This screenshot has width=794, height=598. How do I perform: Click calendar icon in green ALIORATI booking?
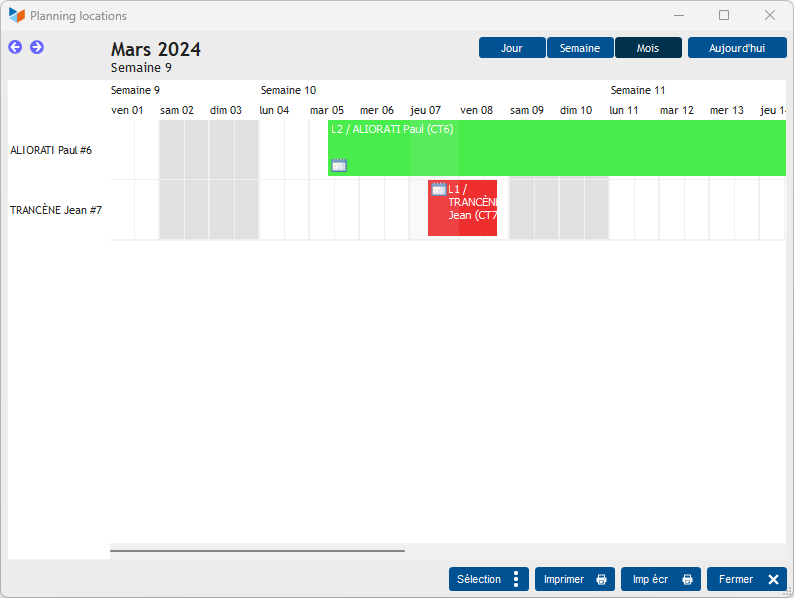pos(339,165)
